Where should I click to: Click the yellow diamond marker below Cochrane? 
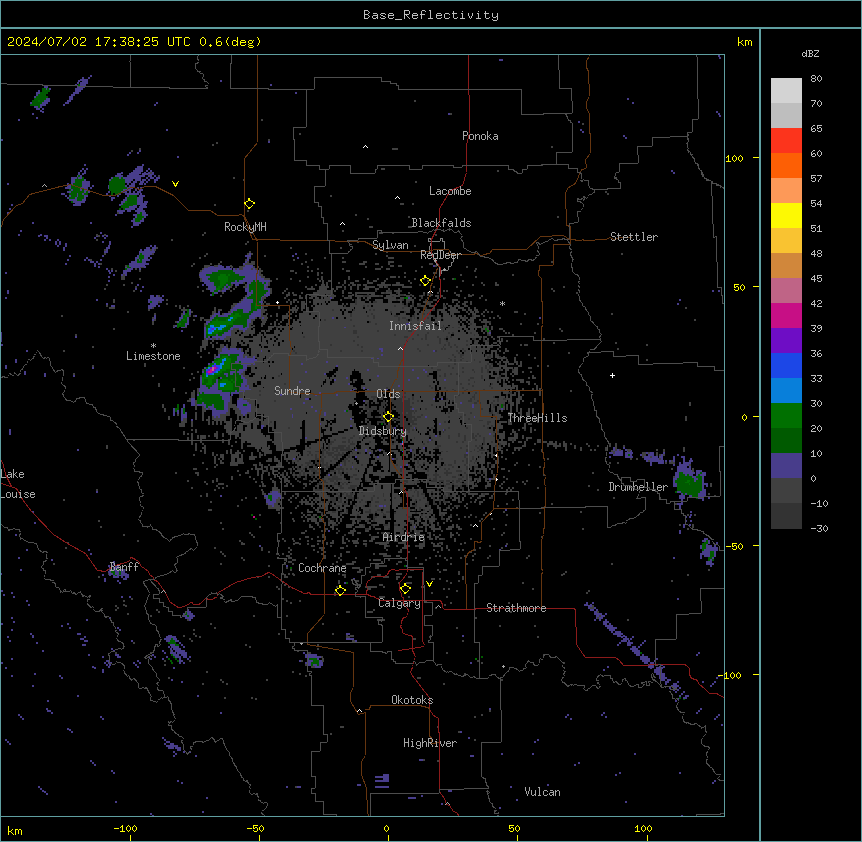(x=340, y=590)
